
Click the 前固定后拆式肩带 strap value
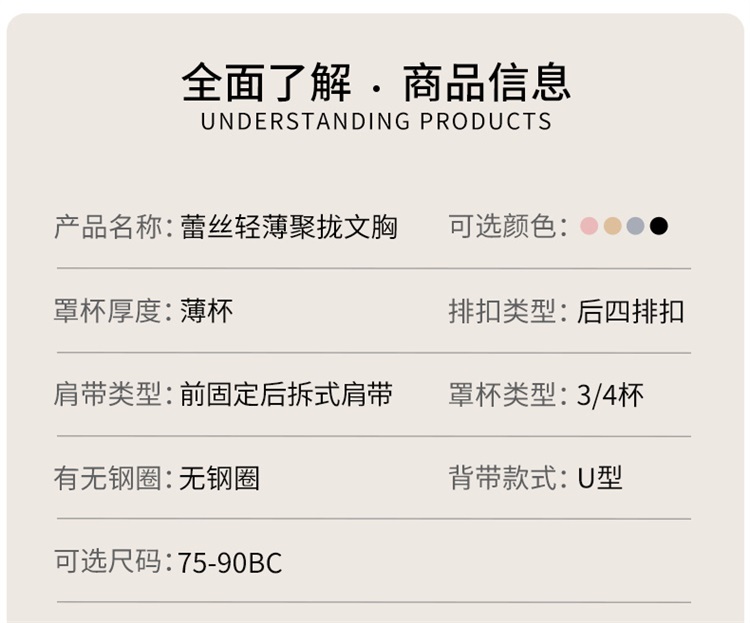[286, 394]
